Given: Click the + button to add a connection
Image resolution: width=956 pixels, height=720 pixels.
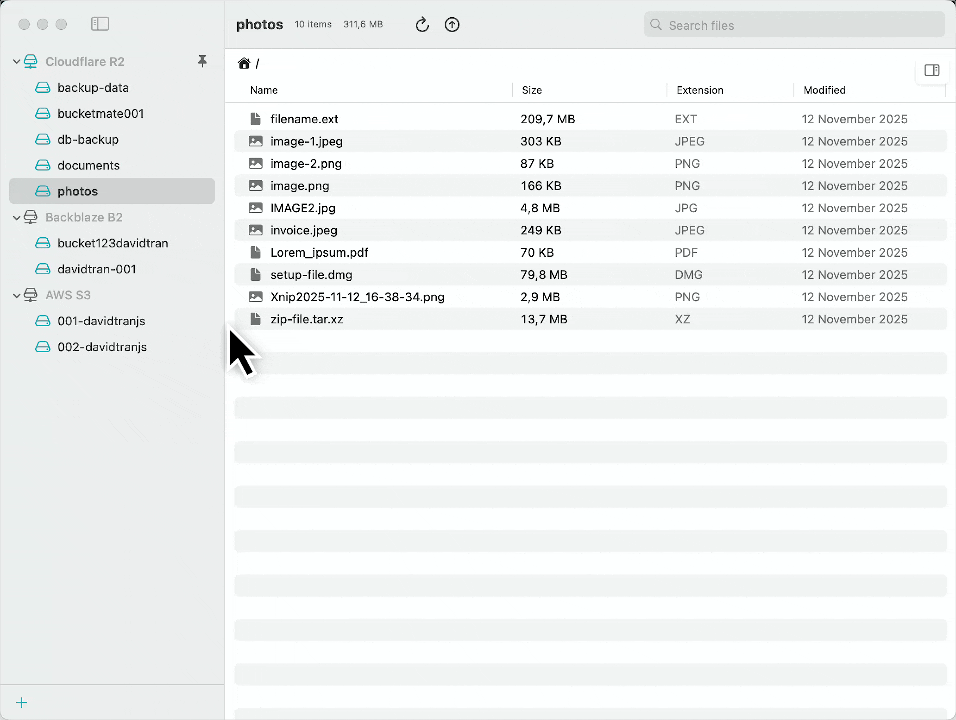Looking at the screenshot, I should [21, 702].
